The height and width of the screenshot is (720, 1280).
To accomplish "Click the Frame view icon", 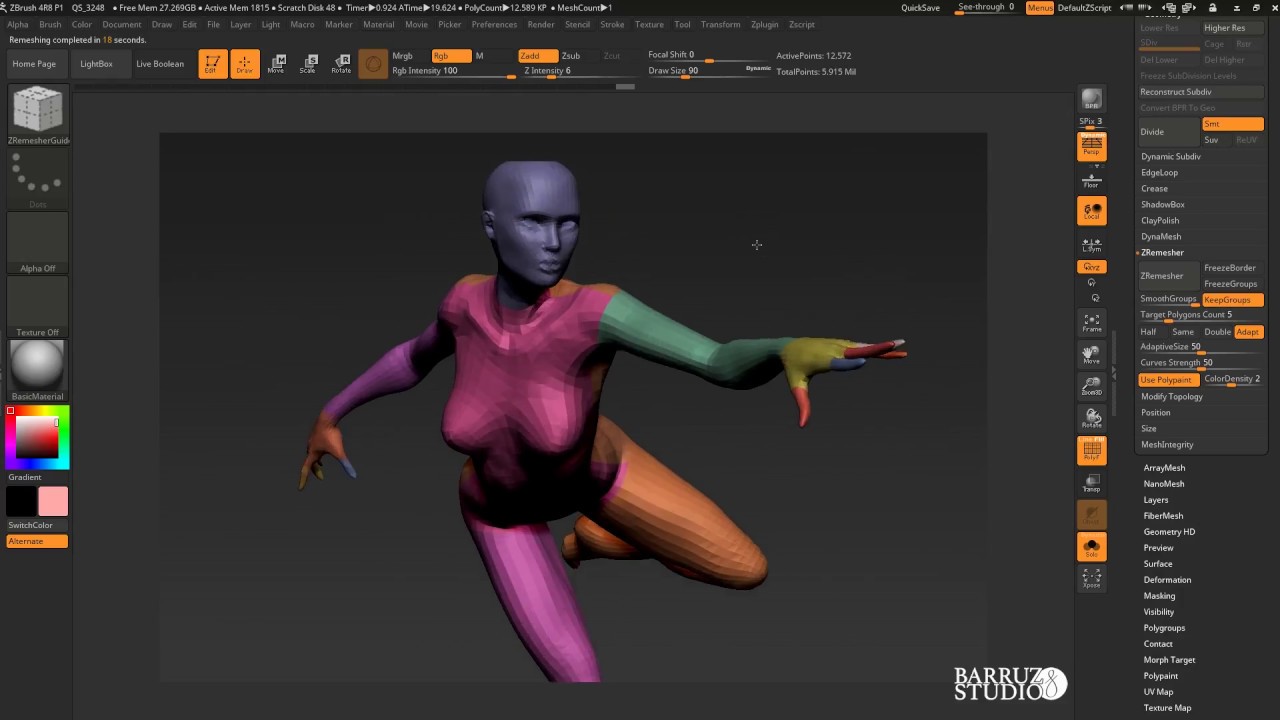I will [x=1091, y=323].
